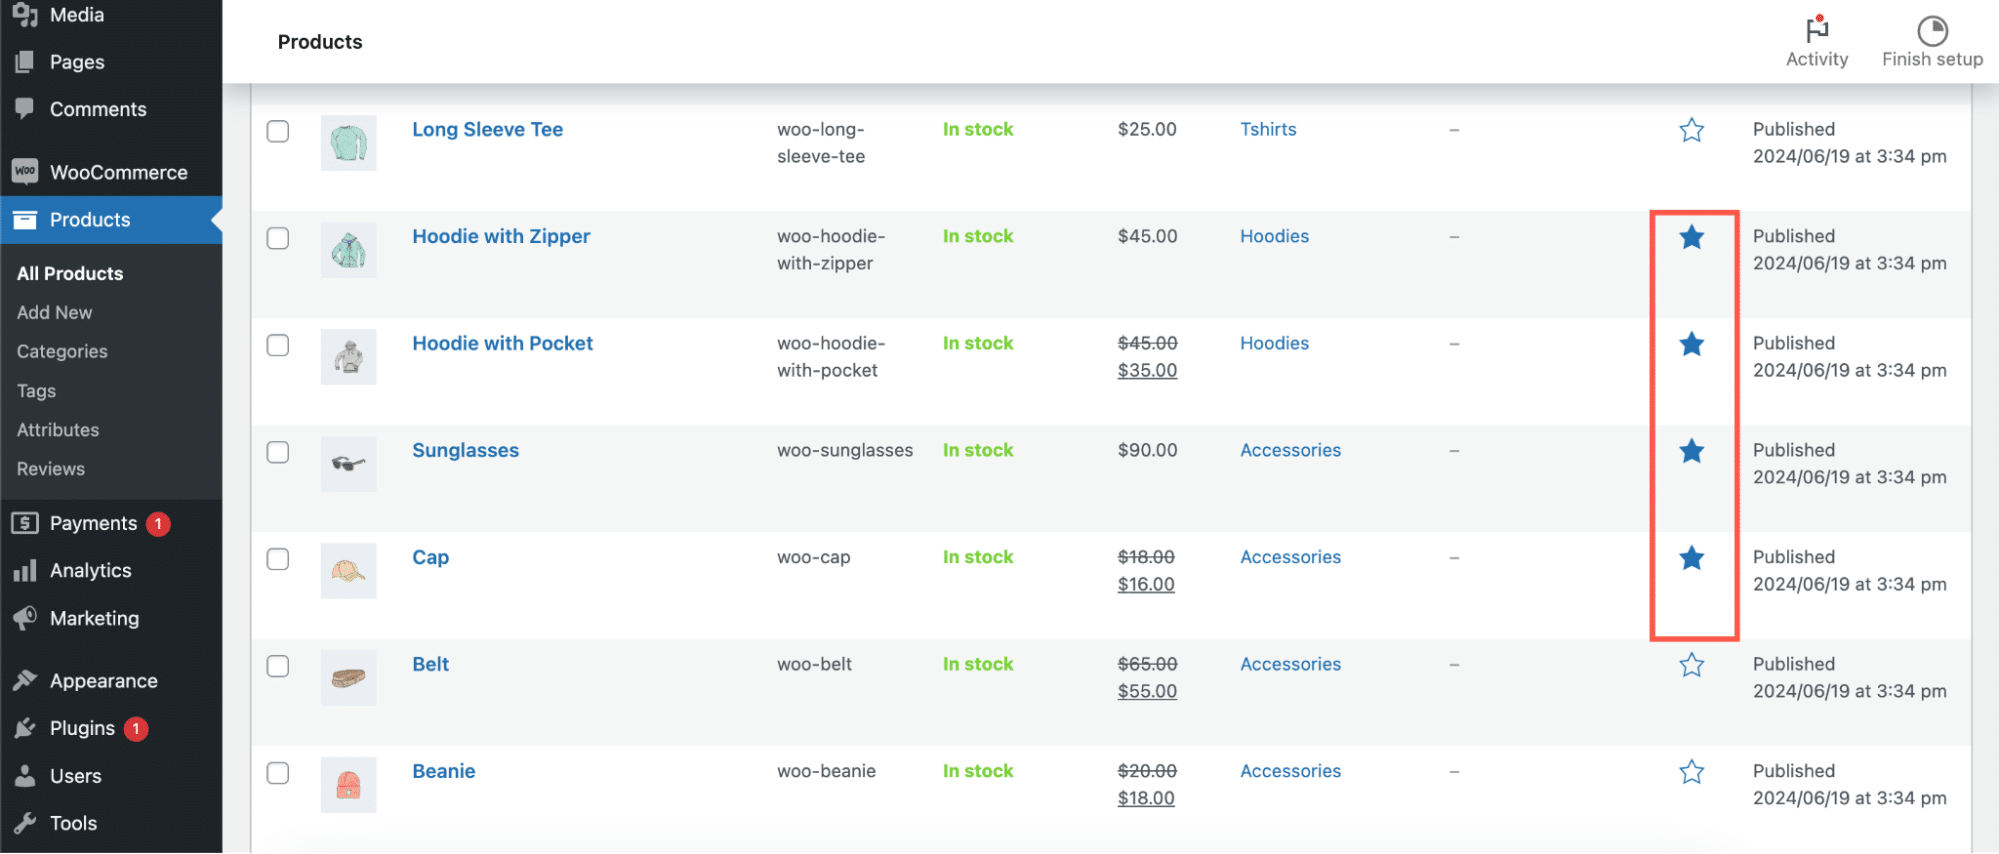Unfeature Hoodie with Zipper via star

point(1691,238)
